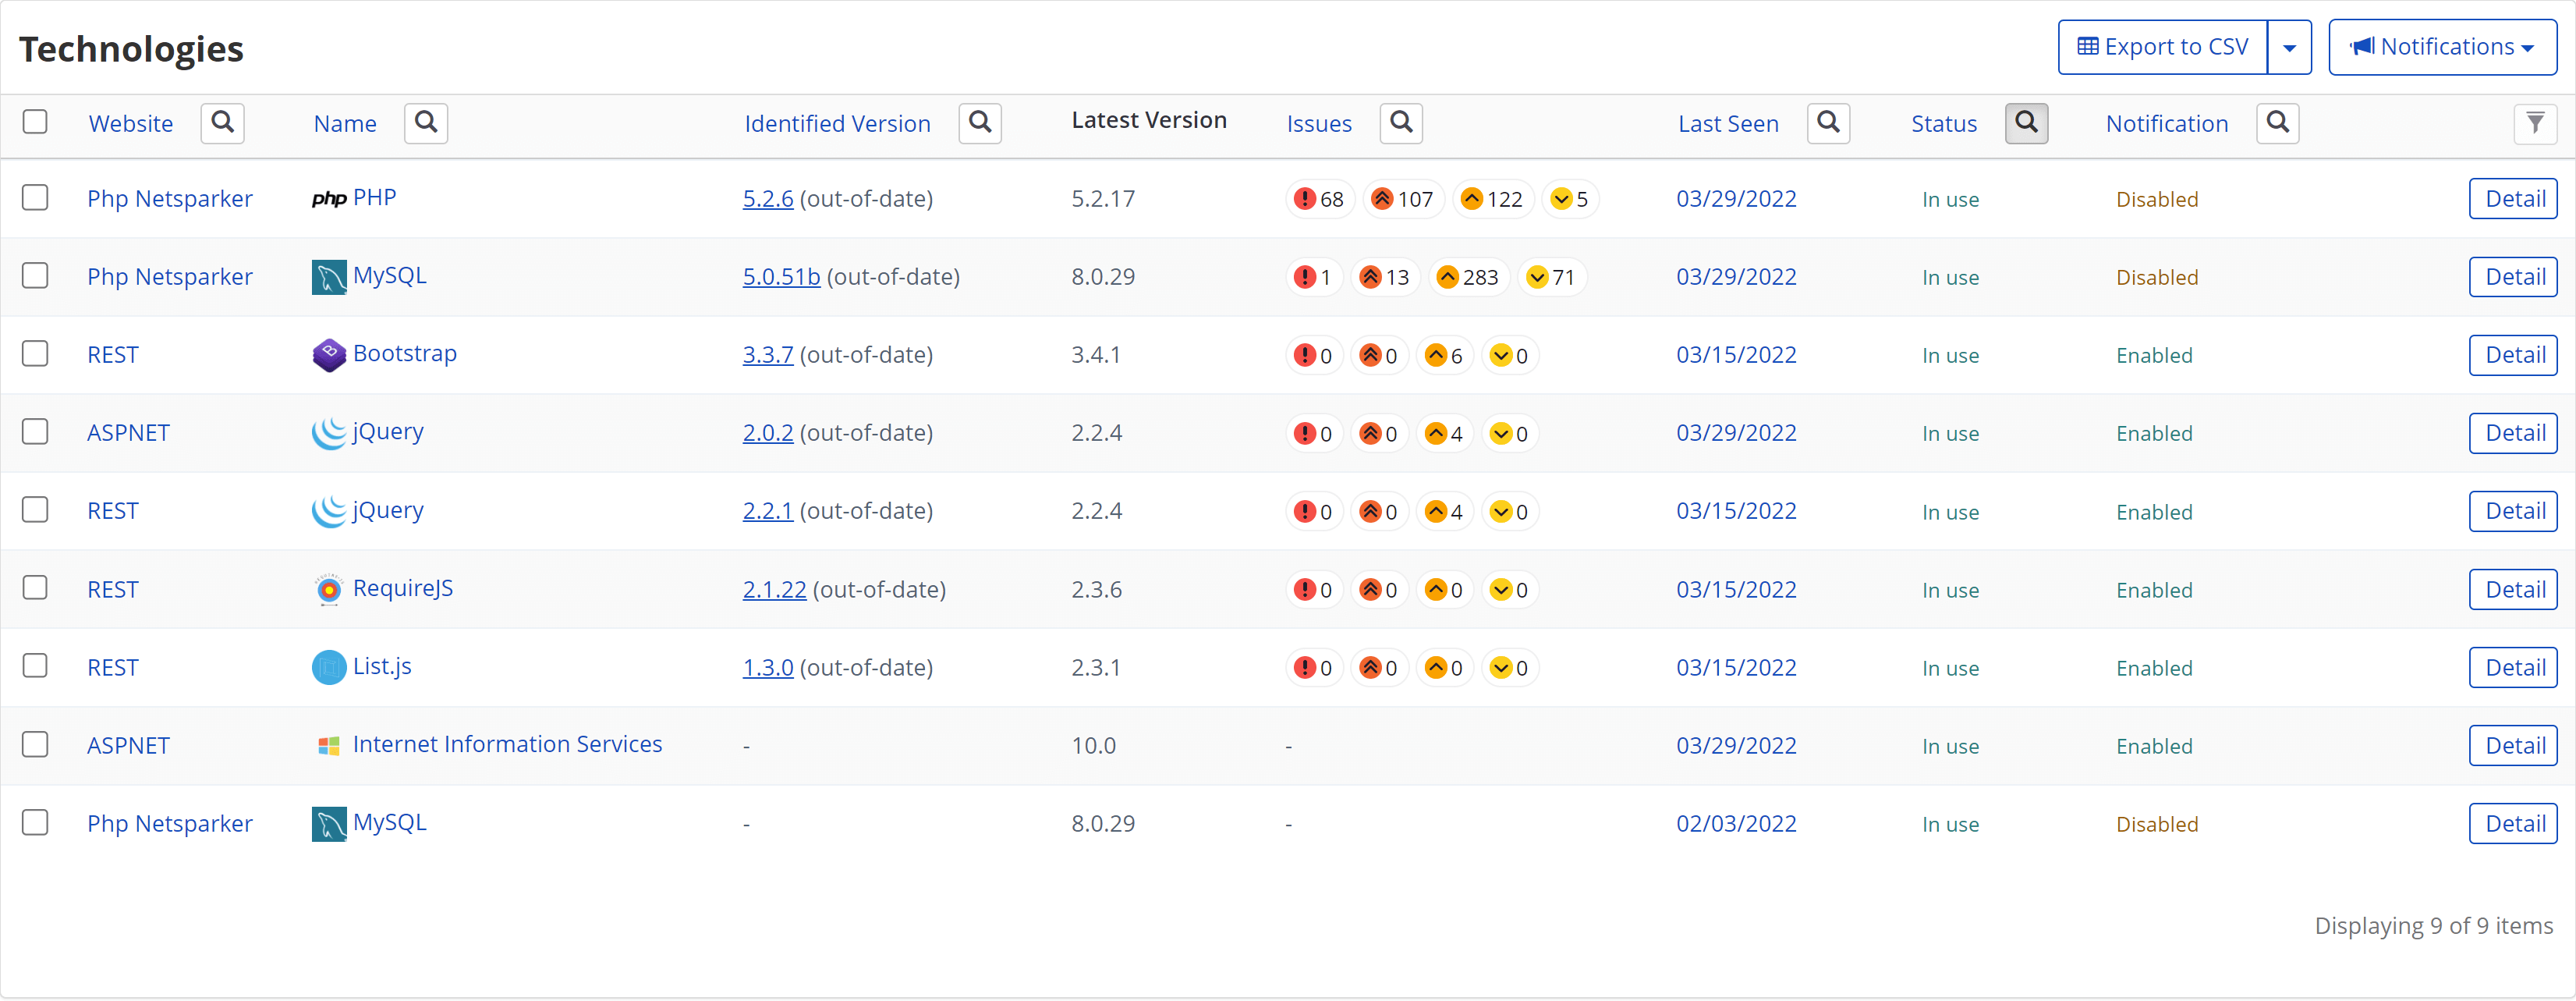Click the Website column search icon
The width and height of the screenshot is (2576, 1001).
click(222, 123)
